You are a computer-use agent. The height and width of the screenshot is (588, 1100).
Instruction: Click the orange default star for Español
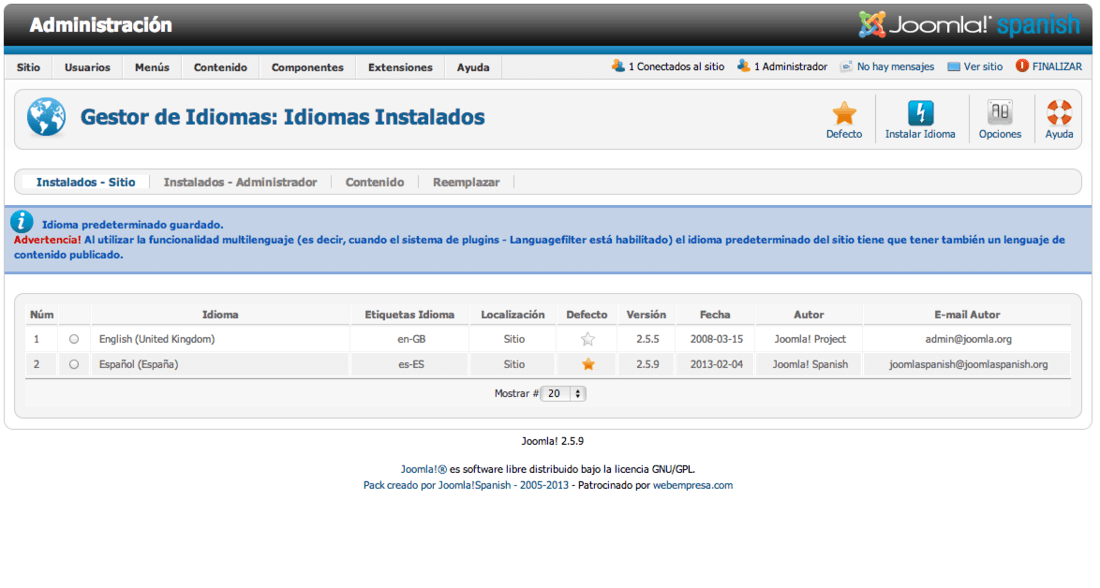pos(588,364)
